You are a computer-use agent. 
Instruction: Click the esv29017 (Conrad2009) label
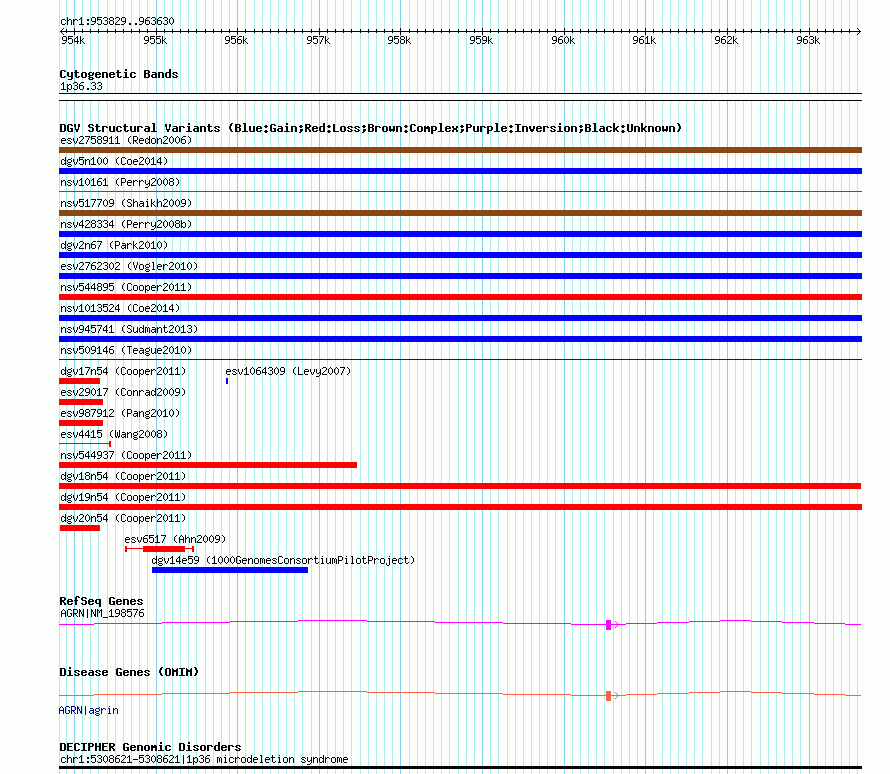pos(123,392)
